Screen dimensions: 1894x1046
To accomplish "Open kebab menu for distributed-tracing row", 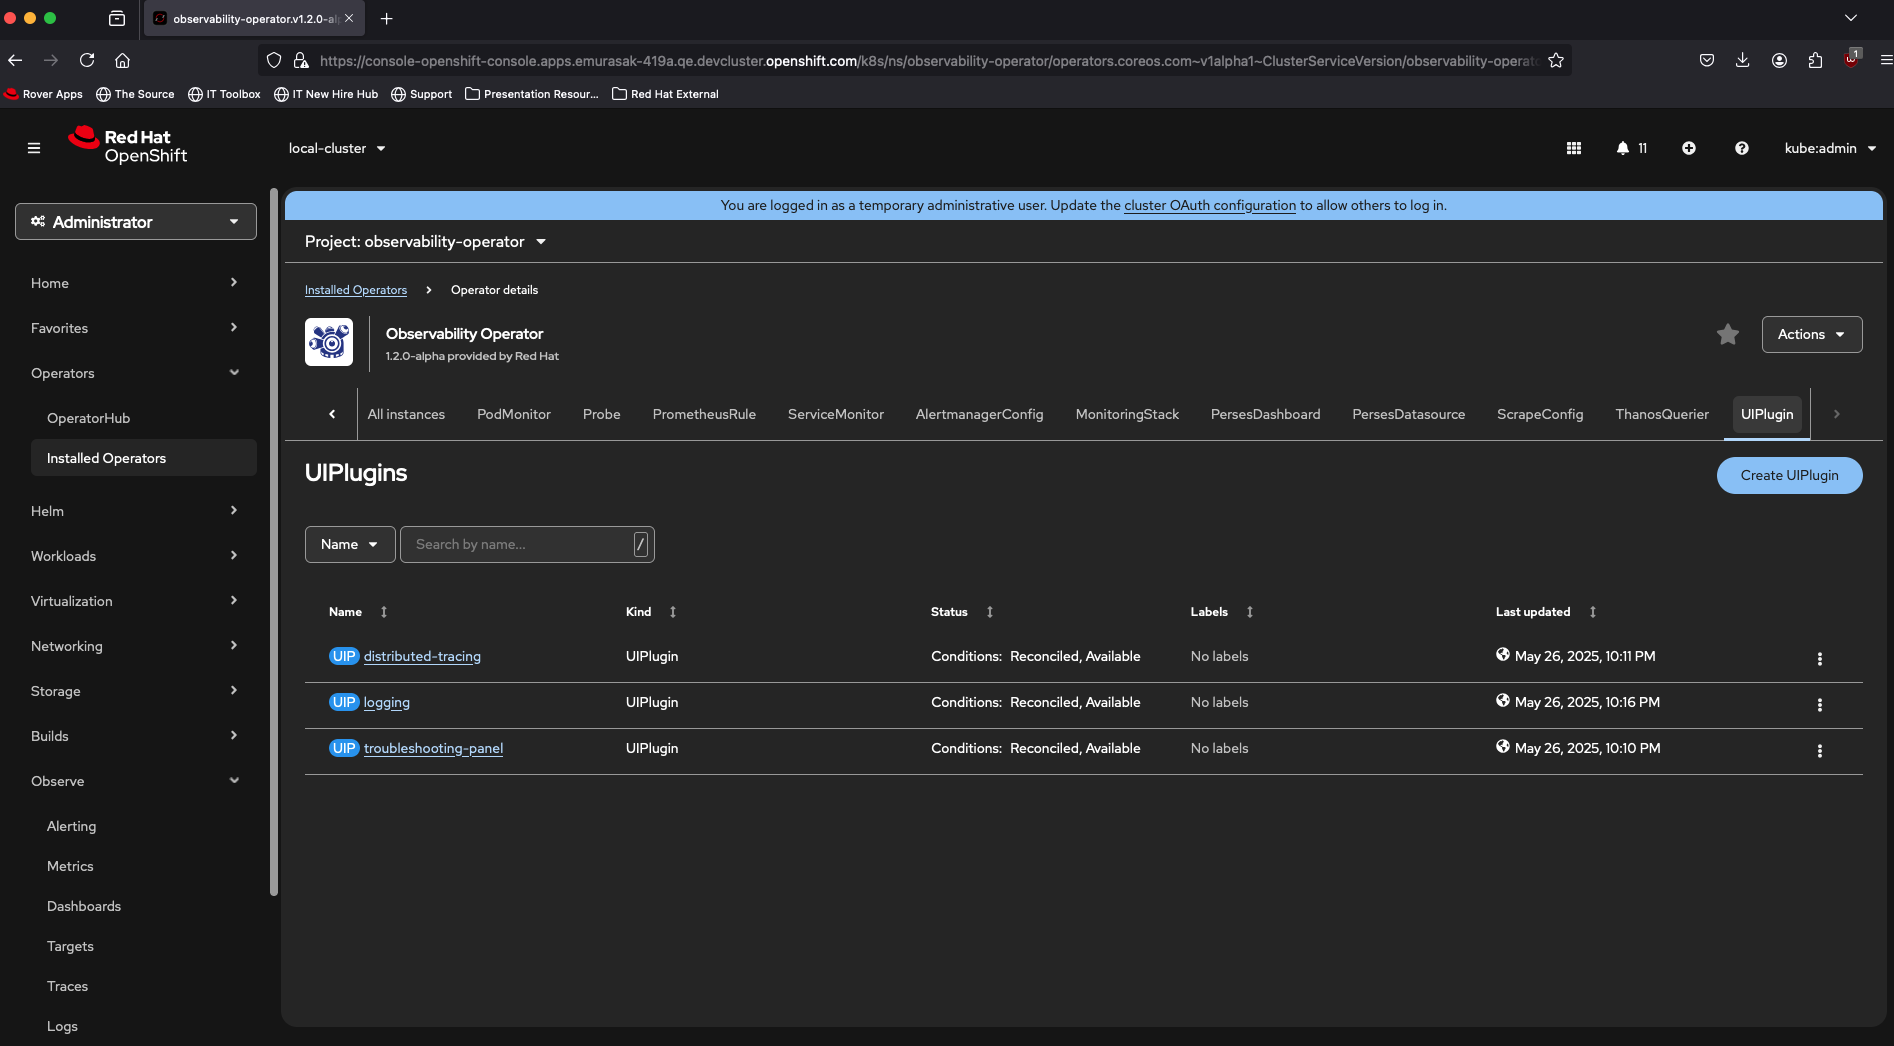I will pyautogui.click(x=1819, y=659).
